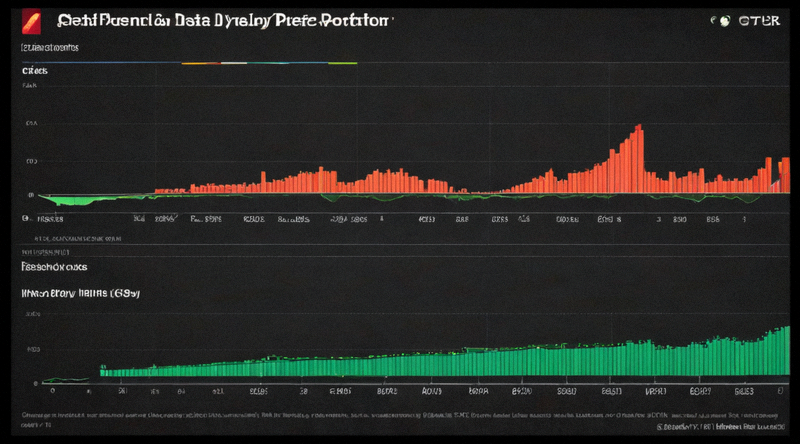Click the red app logo icon
Image resolution: width=800 pixels, height=444 pixels.
point(31,22)
